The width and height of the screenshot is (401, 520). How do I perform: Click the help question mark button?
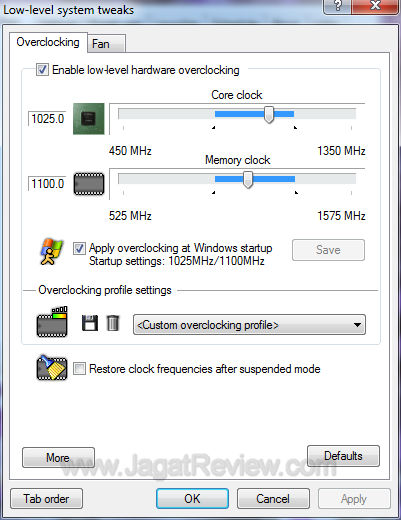click(x=337, y=6)
